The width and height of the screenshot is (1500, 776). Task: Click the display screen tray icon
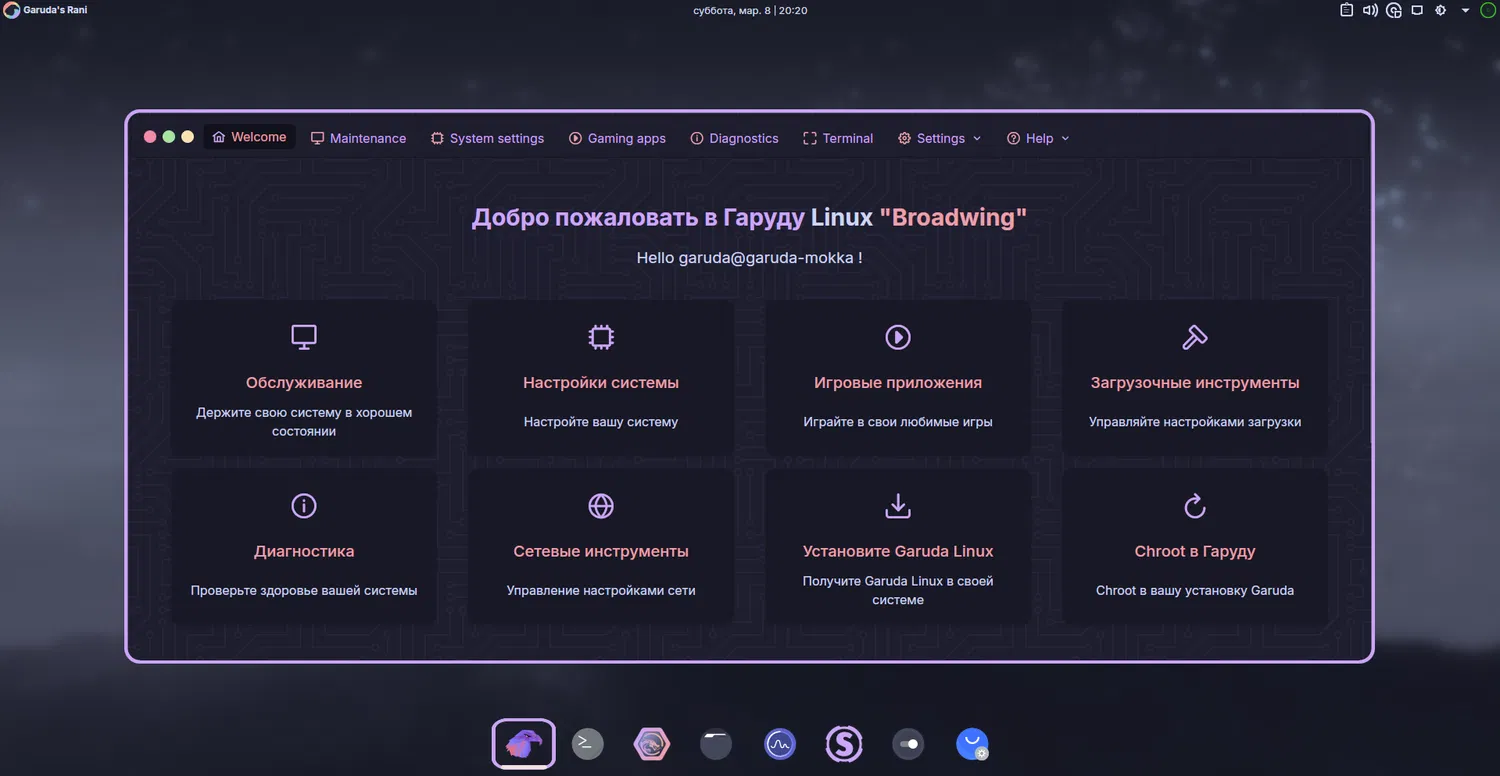coord(1417,10)
